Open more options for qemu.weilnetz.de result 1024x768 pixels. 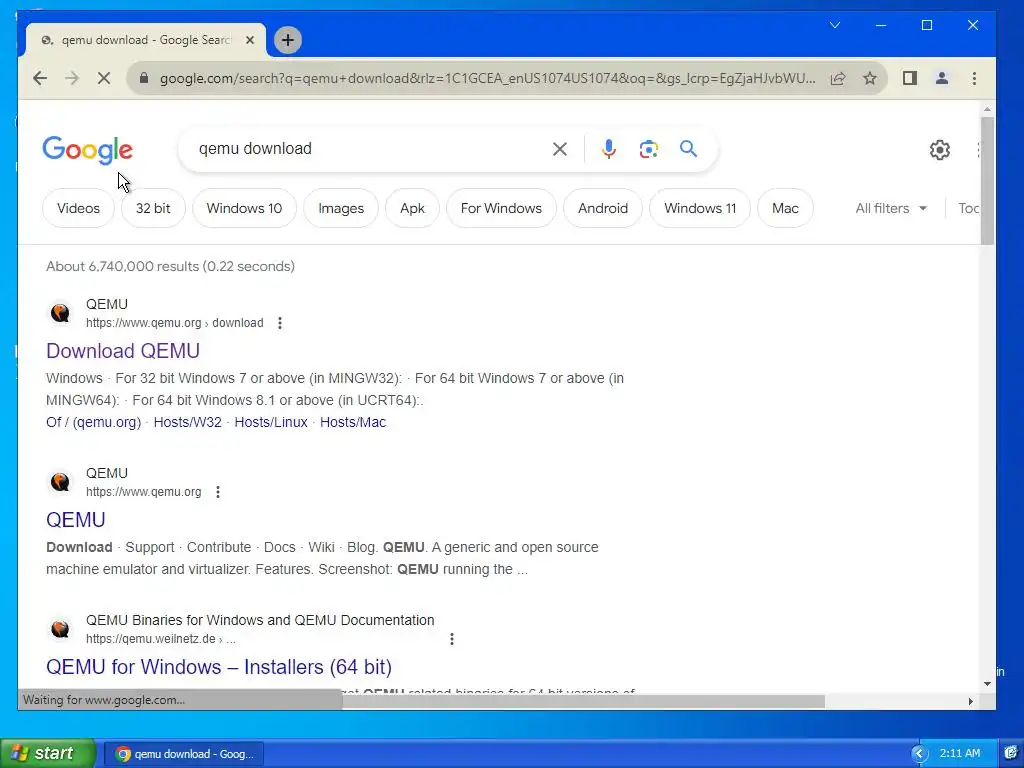click(451, 639)
